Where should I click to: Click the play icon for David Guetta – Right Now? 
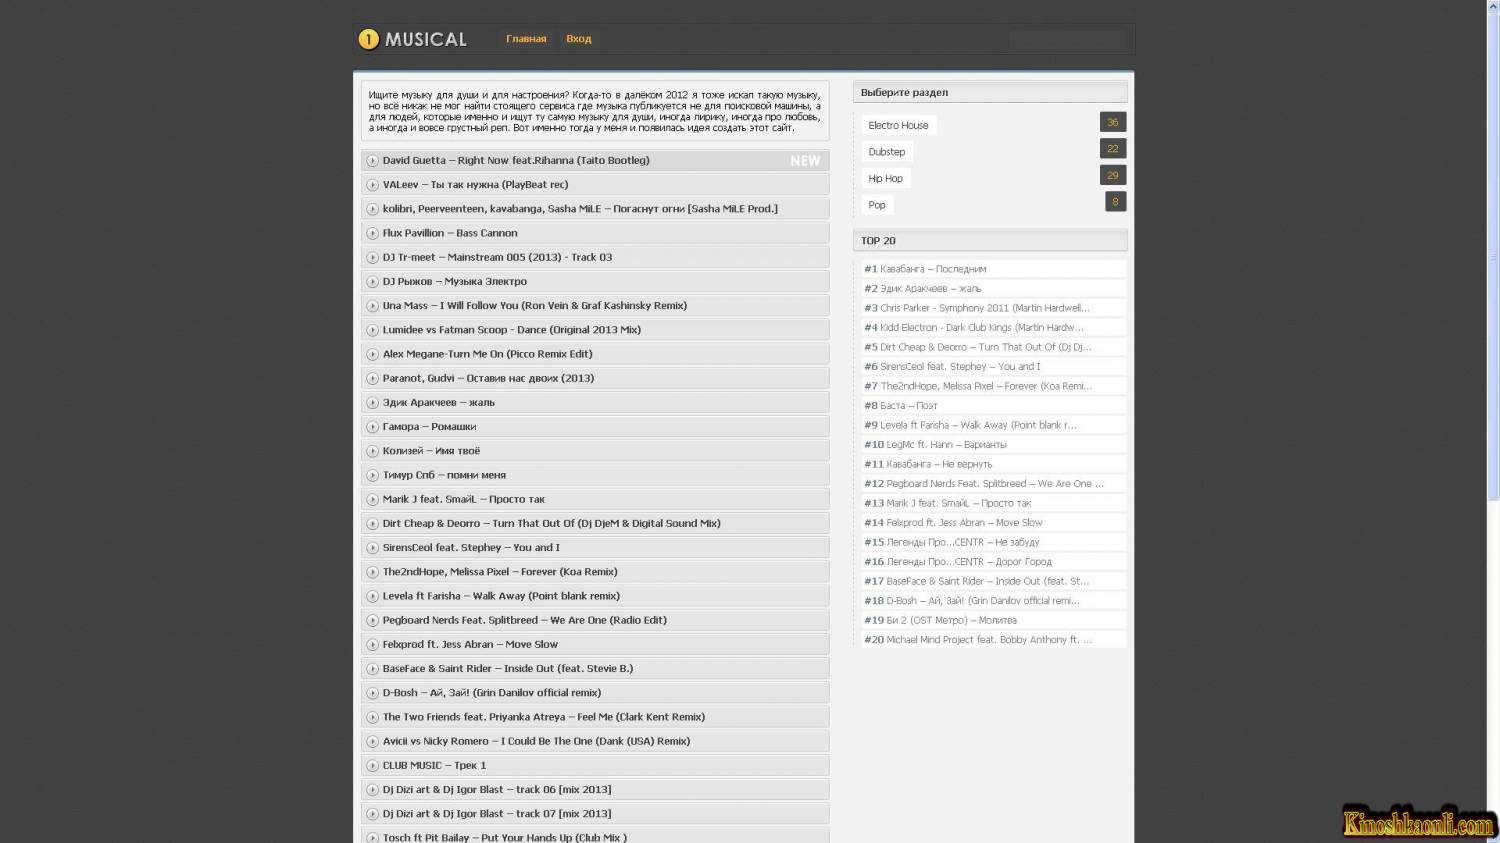[x=372, y=160]
